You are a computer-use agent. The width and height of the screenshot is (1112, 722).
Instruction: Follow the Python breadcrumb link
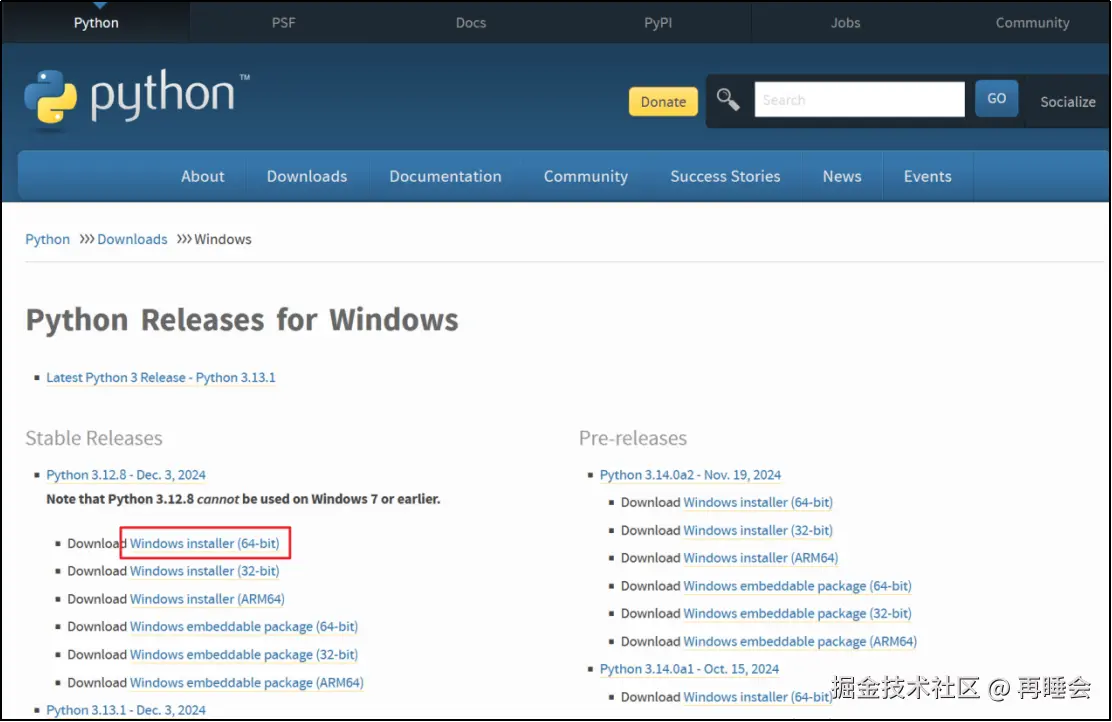(48, 239)
